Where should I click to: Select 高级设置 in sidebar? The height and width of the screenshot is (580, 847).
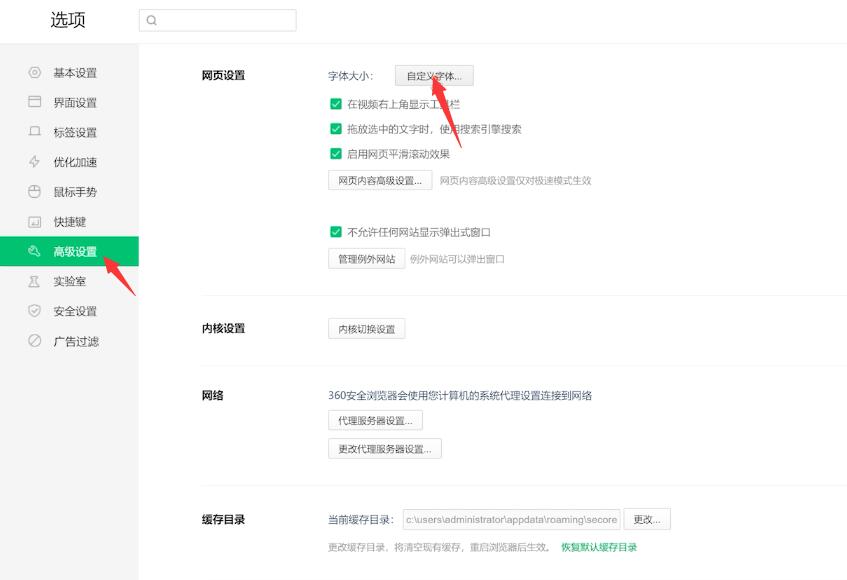[x=69, y=251]
